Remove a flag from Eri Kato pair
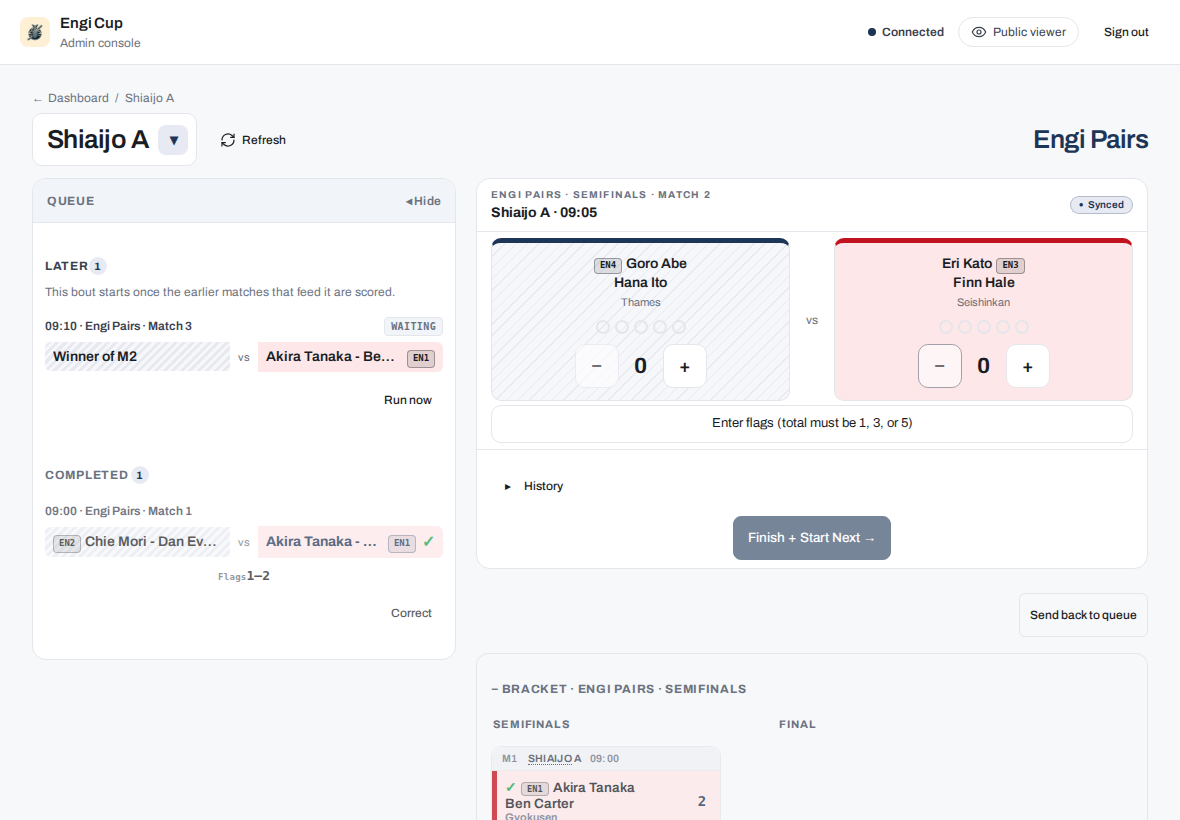 tap(940, 366)
